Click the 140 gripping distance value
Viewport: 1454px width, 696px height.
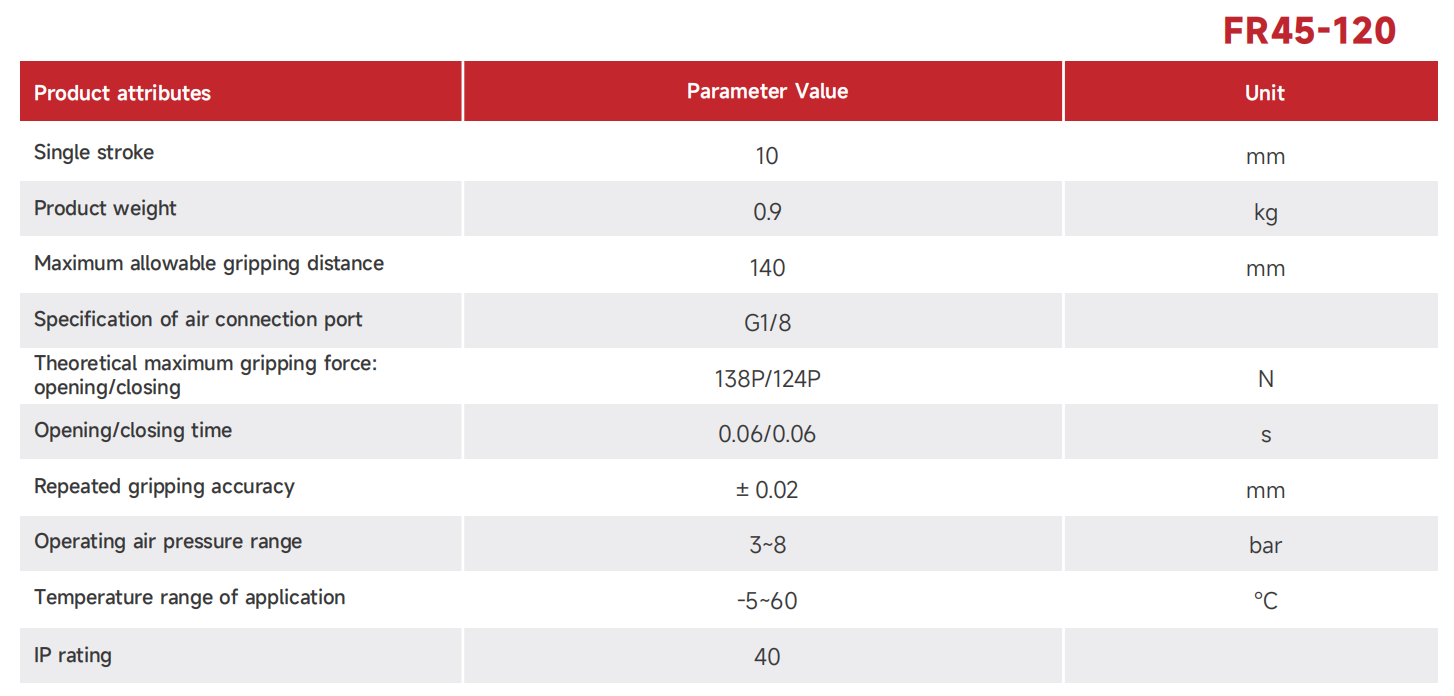767,268
